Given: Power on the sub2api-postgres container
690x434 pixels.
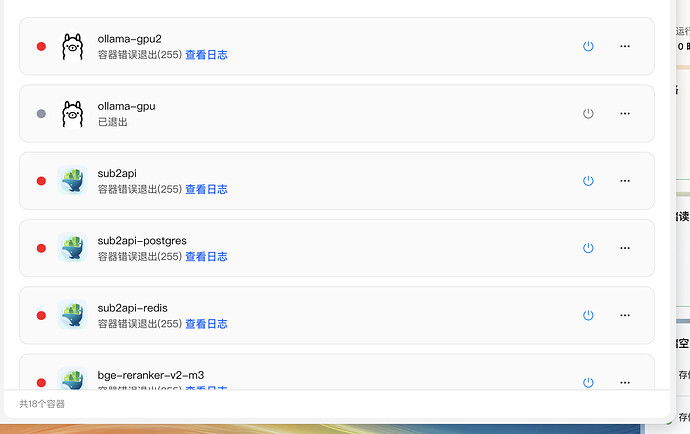Looking at the screenshot, I should pos(588,248).
